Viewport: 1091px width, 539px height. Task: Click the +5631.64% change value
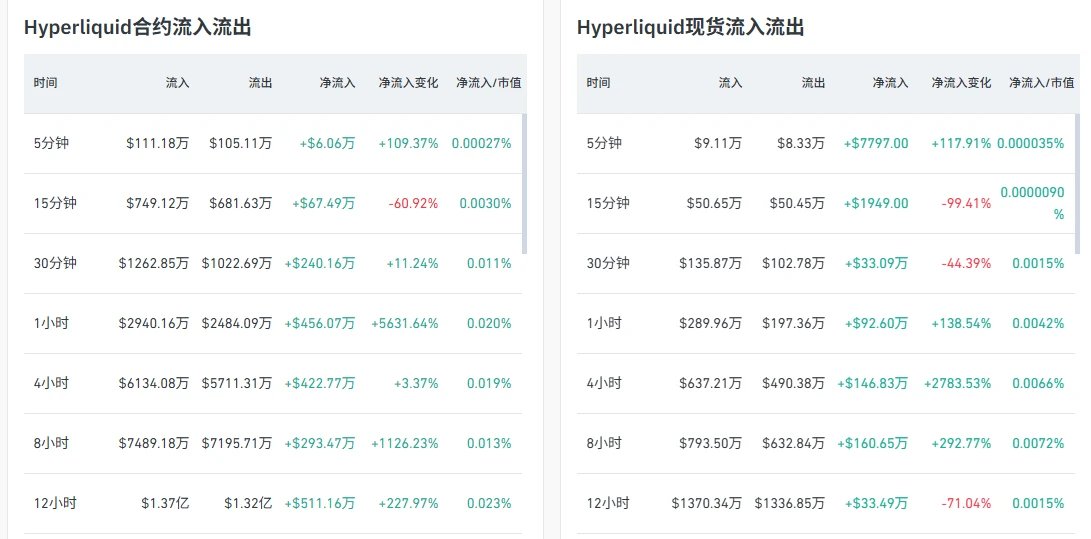pyautogui.click(x=405, y=323)
